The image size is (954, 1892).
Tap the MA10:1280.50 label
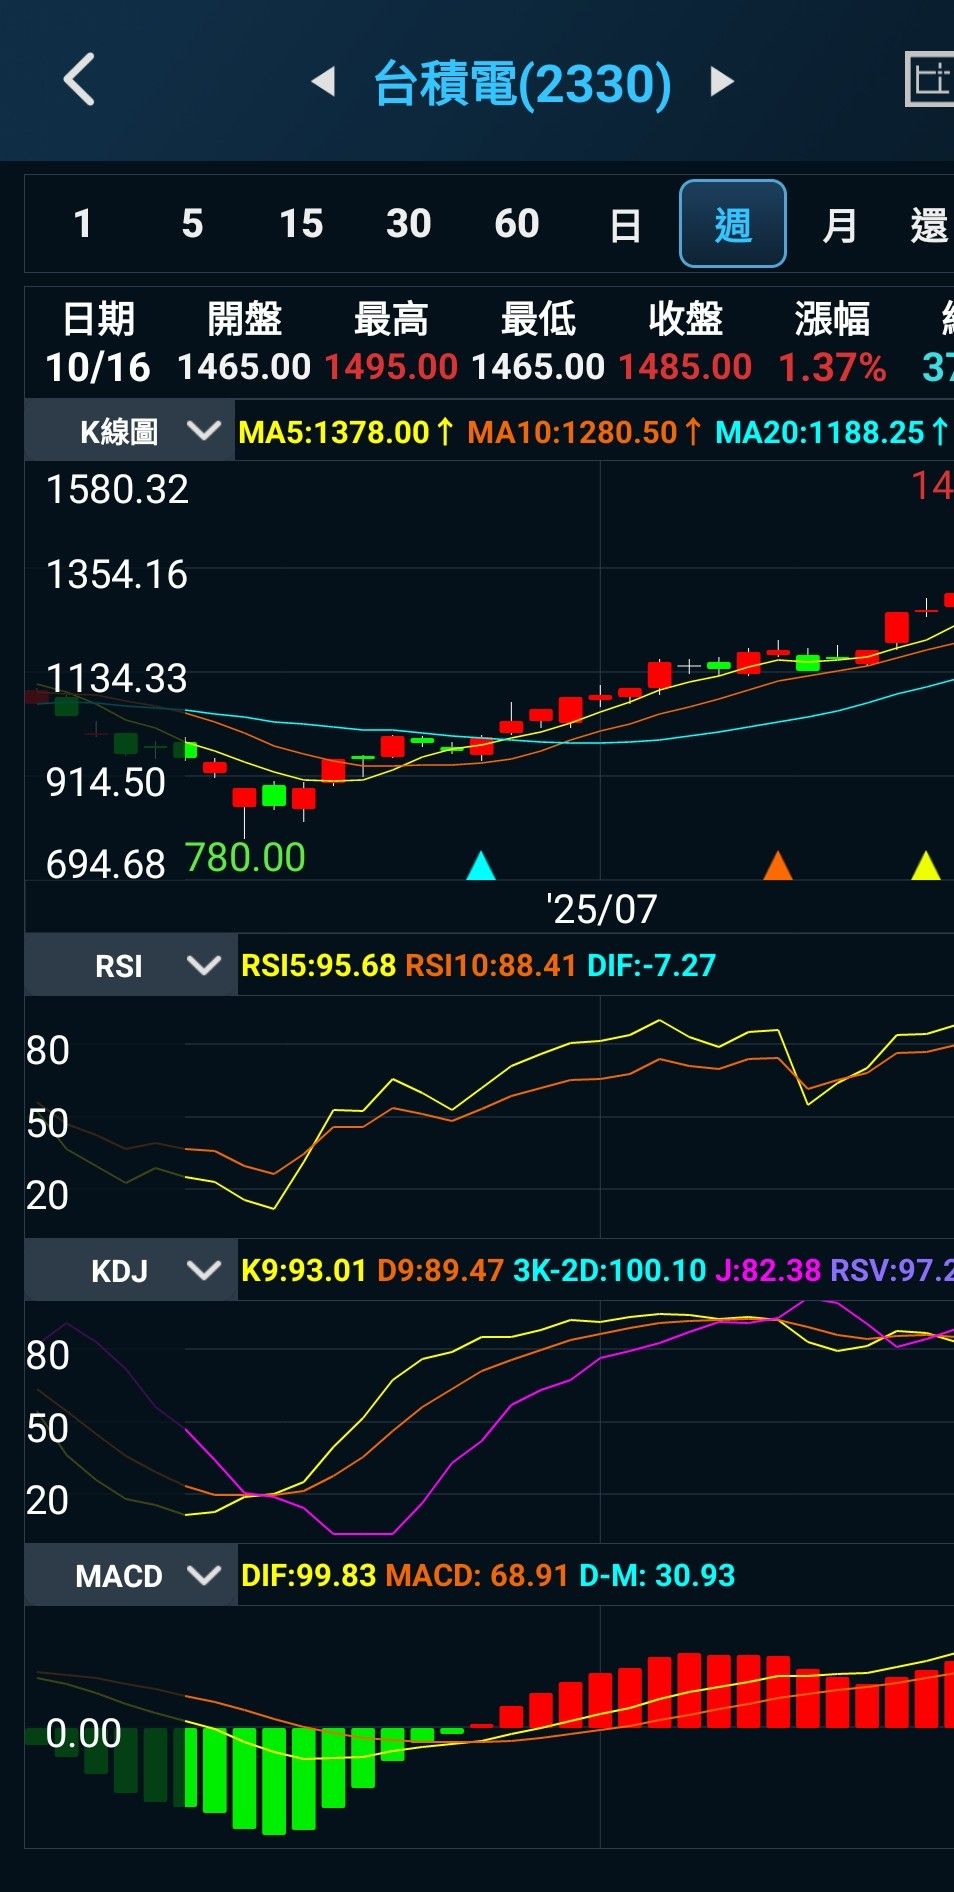pos(584,432)
